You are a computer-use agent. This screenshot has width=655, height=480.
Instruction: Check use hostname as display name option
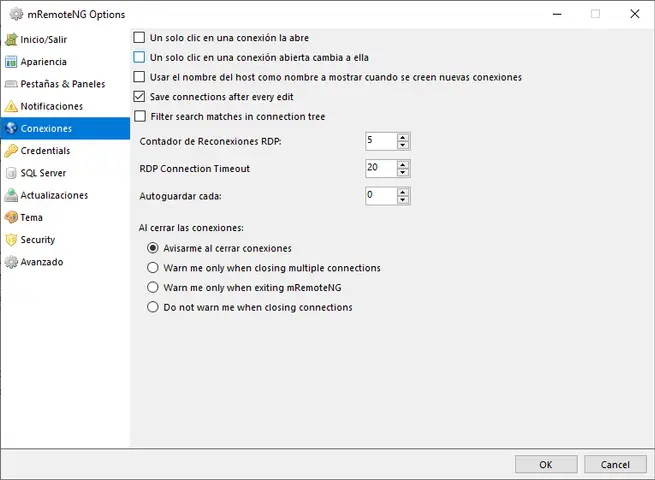point(139,77)
